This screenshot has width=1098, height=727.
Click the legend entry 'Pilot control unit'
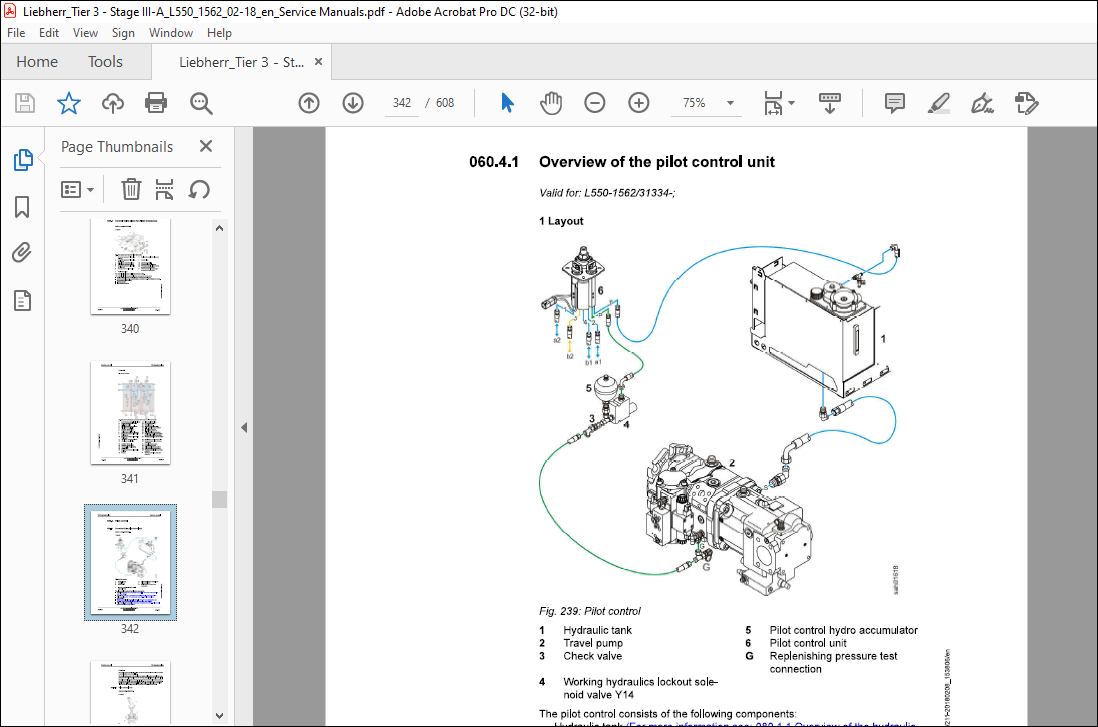(x=808, y=643)
